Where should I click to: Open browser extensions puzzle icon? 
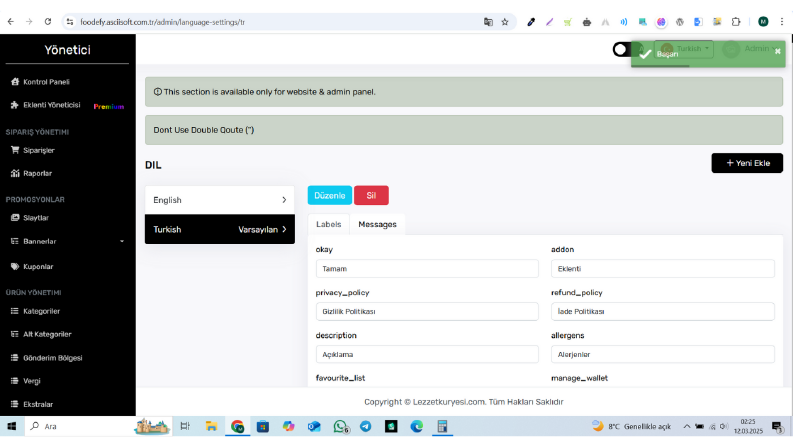pos(736,22)
